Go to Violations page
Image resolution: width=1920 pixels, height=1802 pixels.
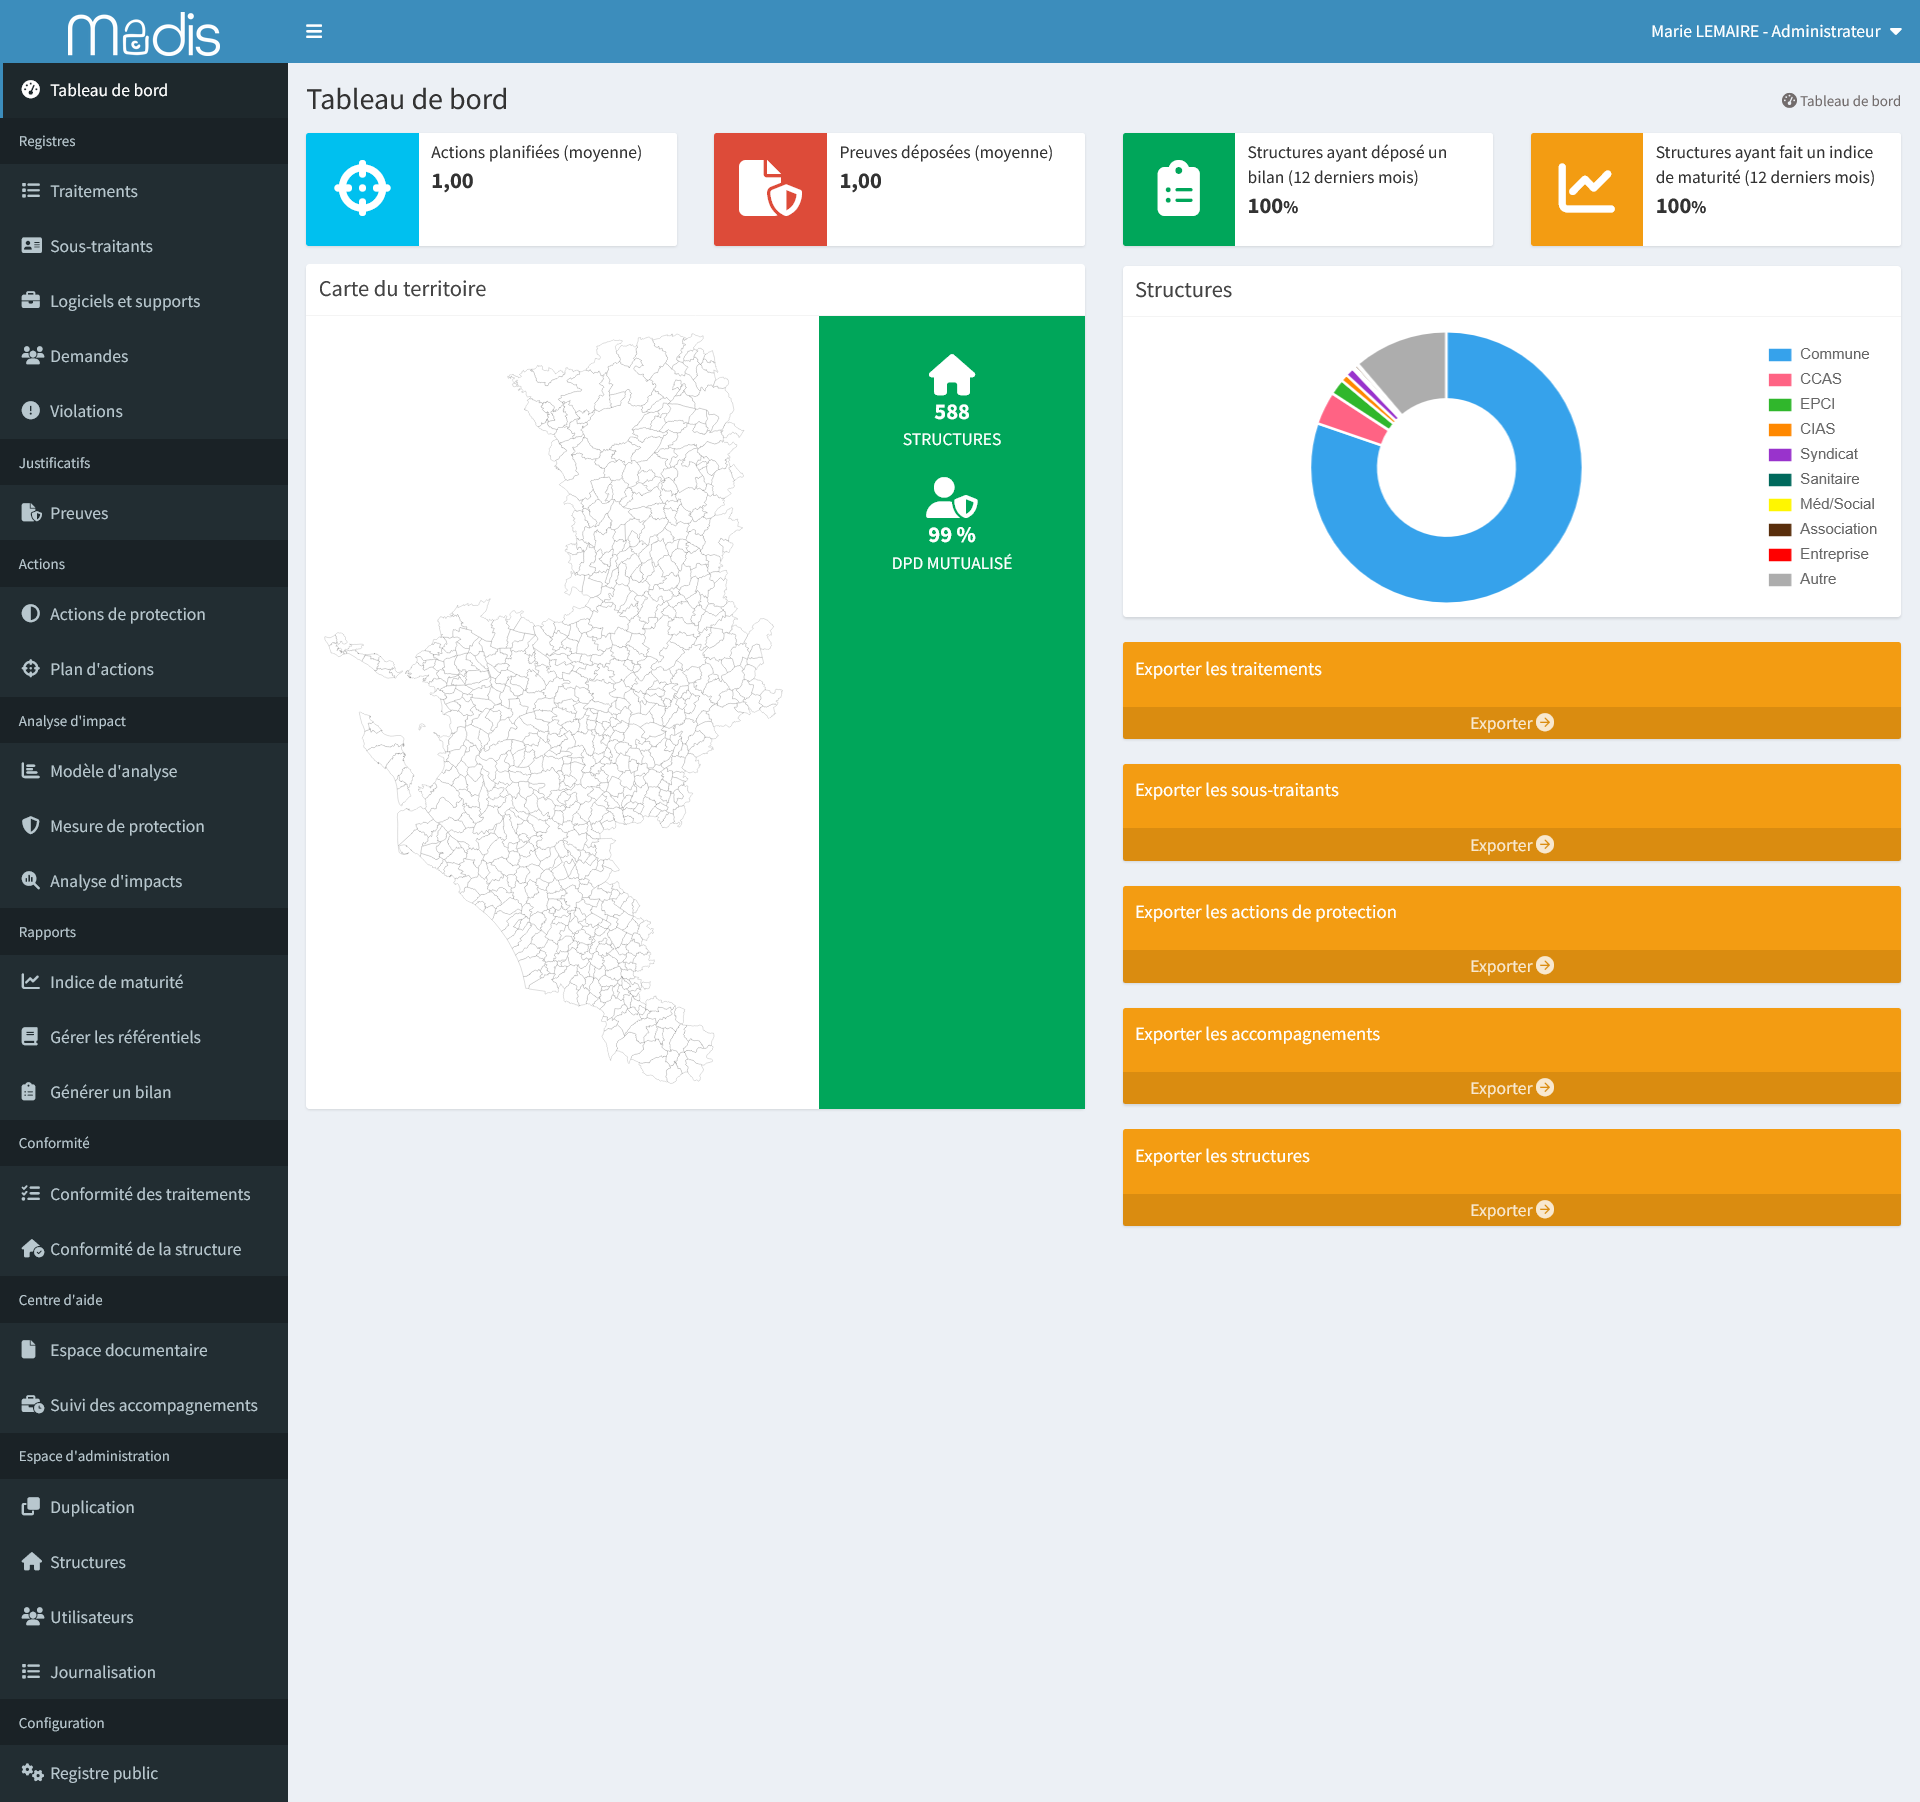pos(144,411)
